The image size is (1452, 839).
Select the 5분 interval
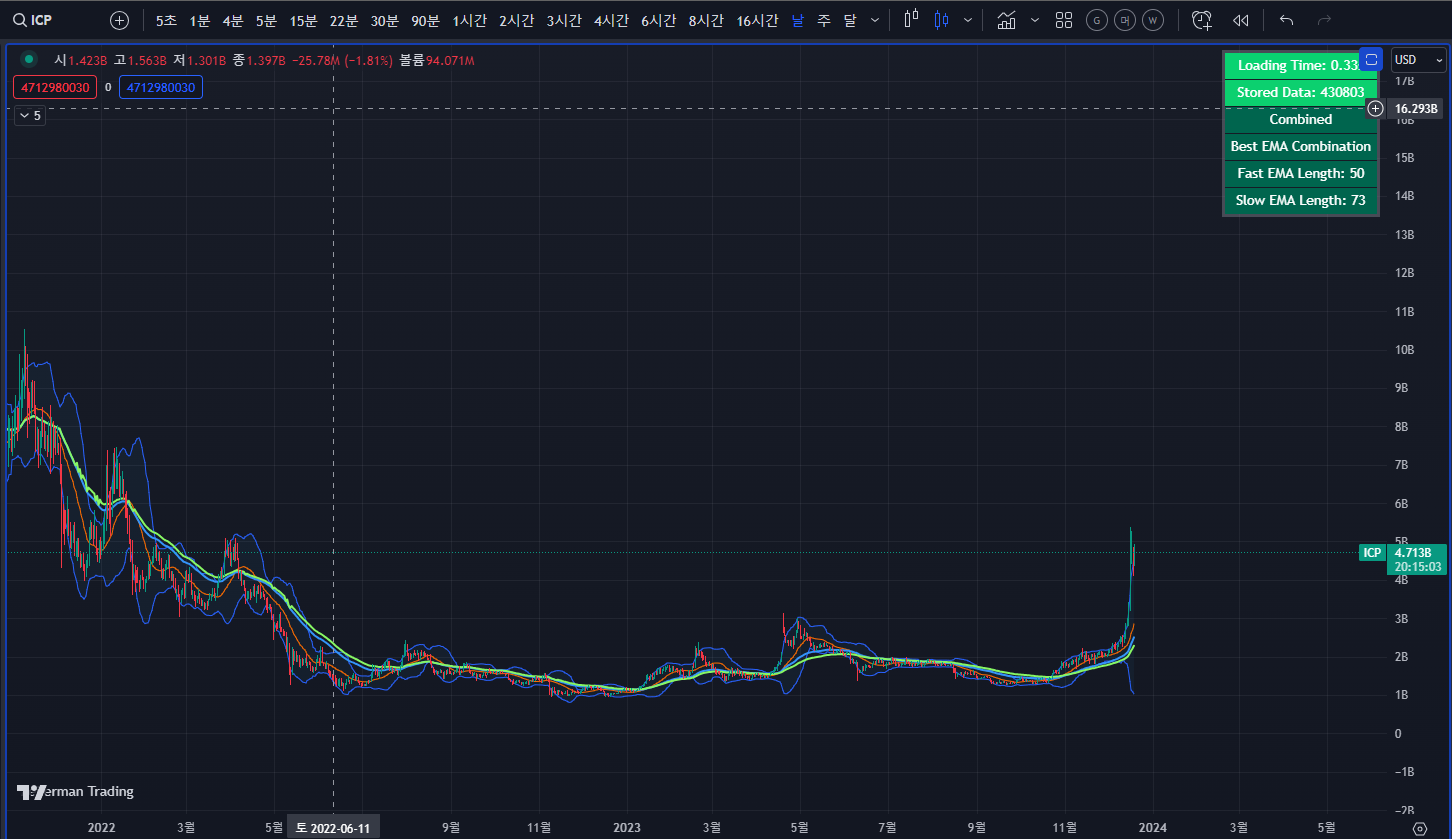[266, 20]
